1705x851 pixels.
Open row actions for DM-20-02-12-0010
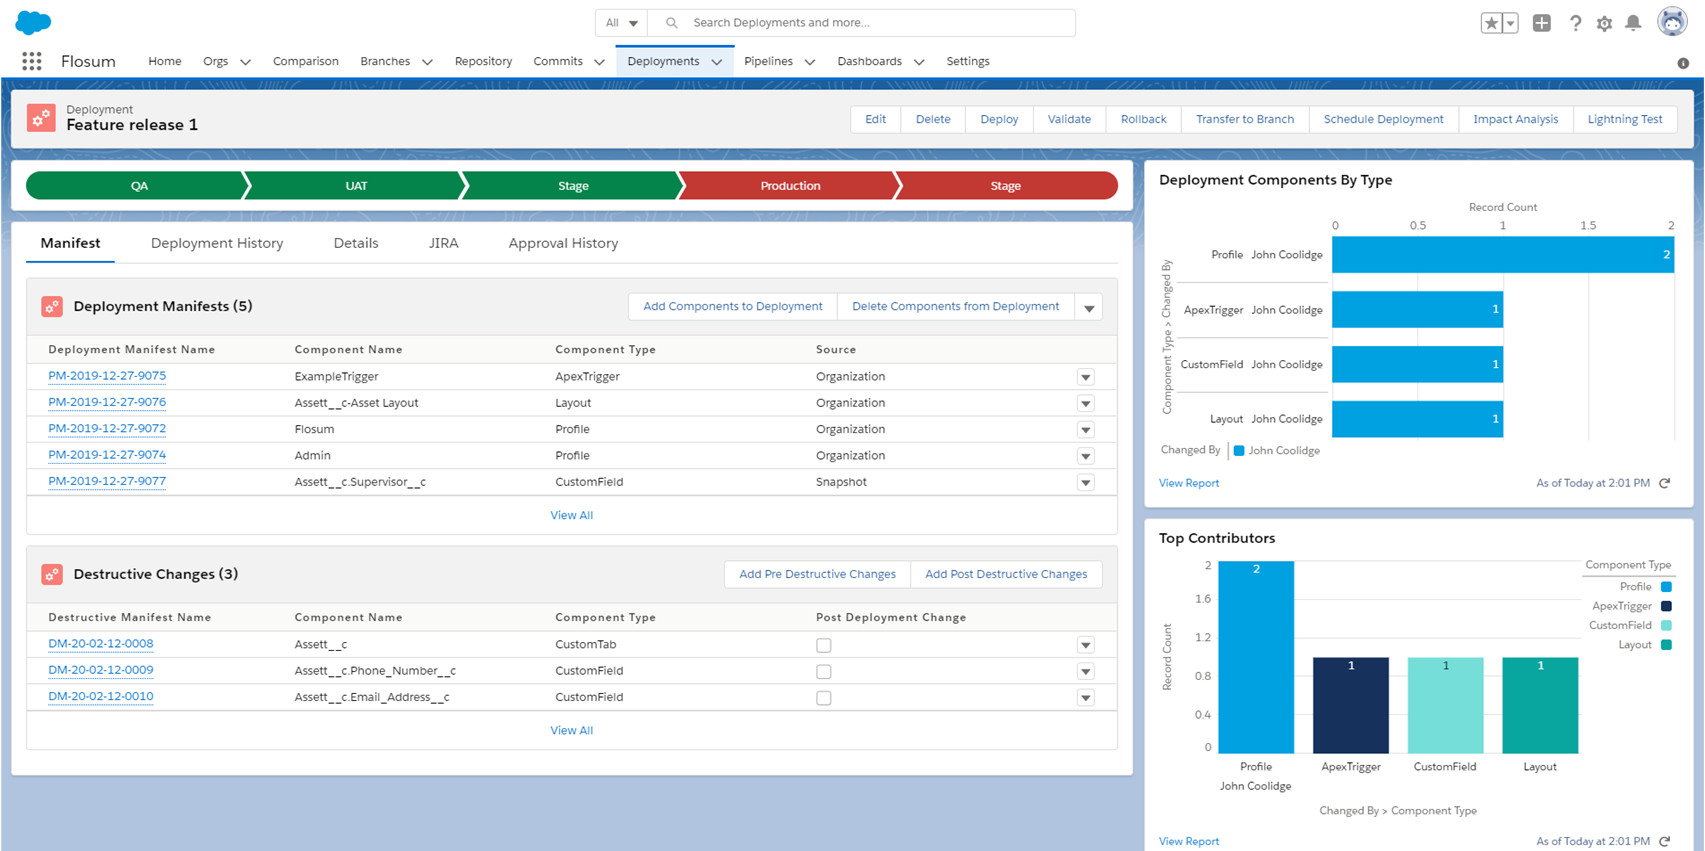[1085, 698]
